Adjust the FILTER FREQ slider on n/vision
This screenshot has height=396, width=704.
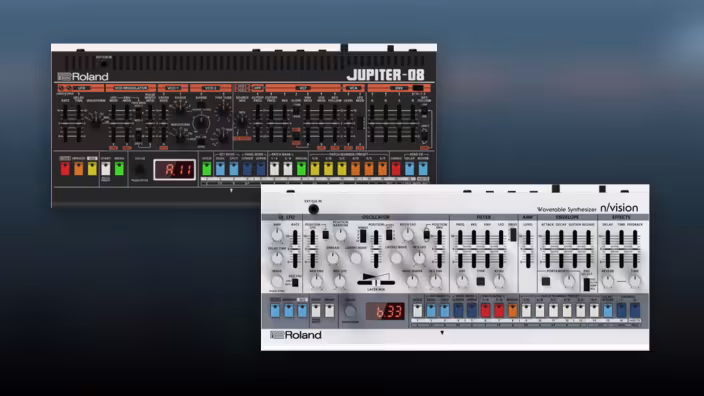[460, 248]
